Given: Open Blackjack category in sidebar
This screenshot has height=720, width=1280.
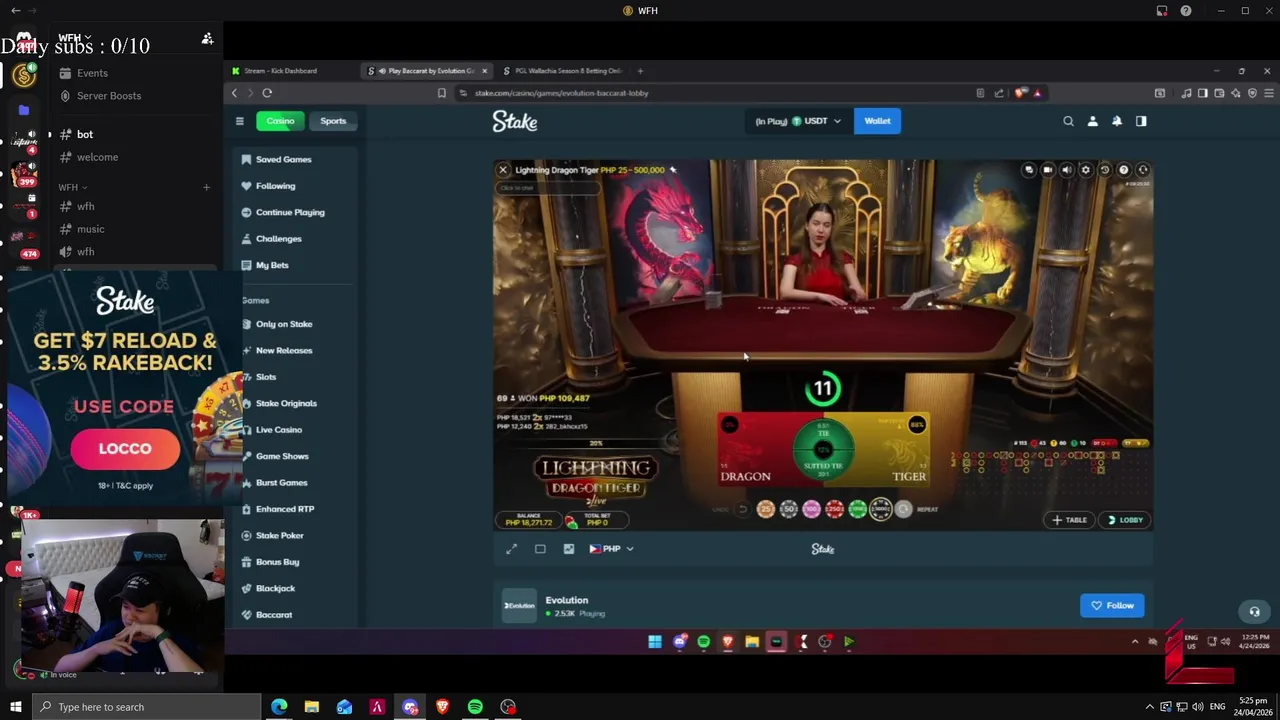Looking at the screenshot, I should point(275,588).
